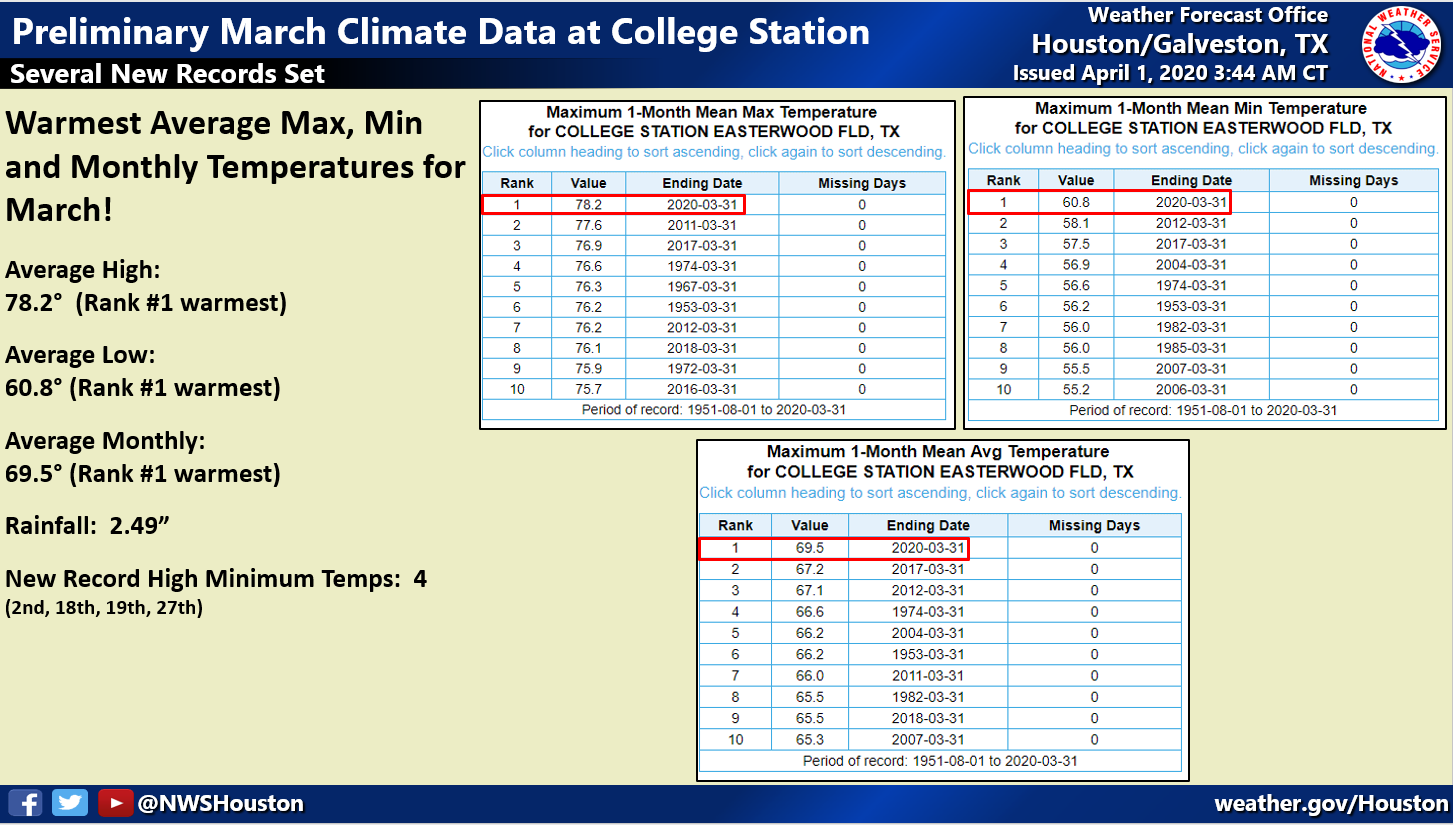Click the 2012-03-31 row in Min table

[1203, 223]
